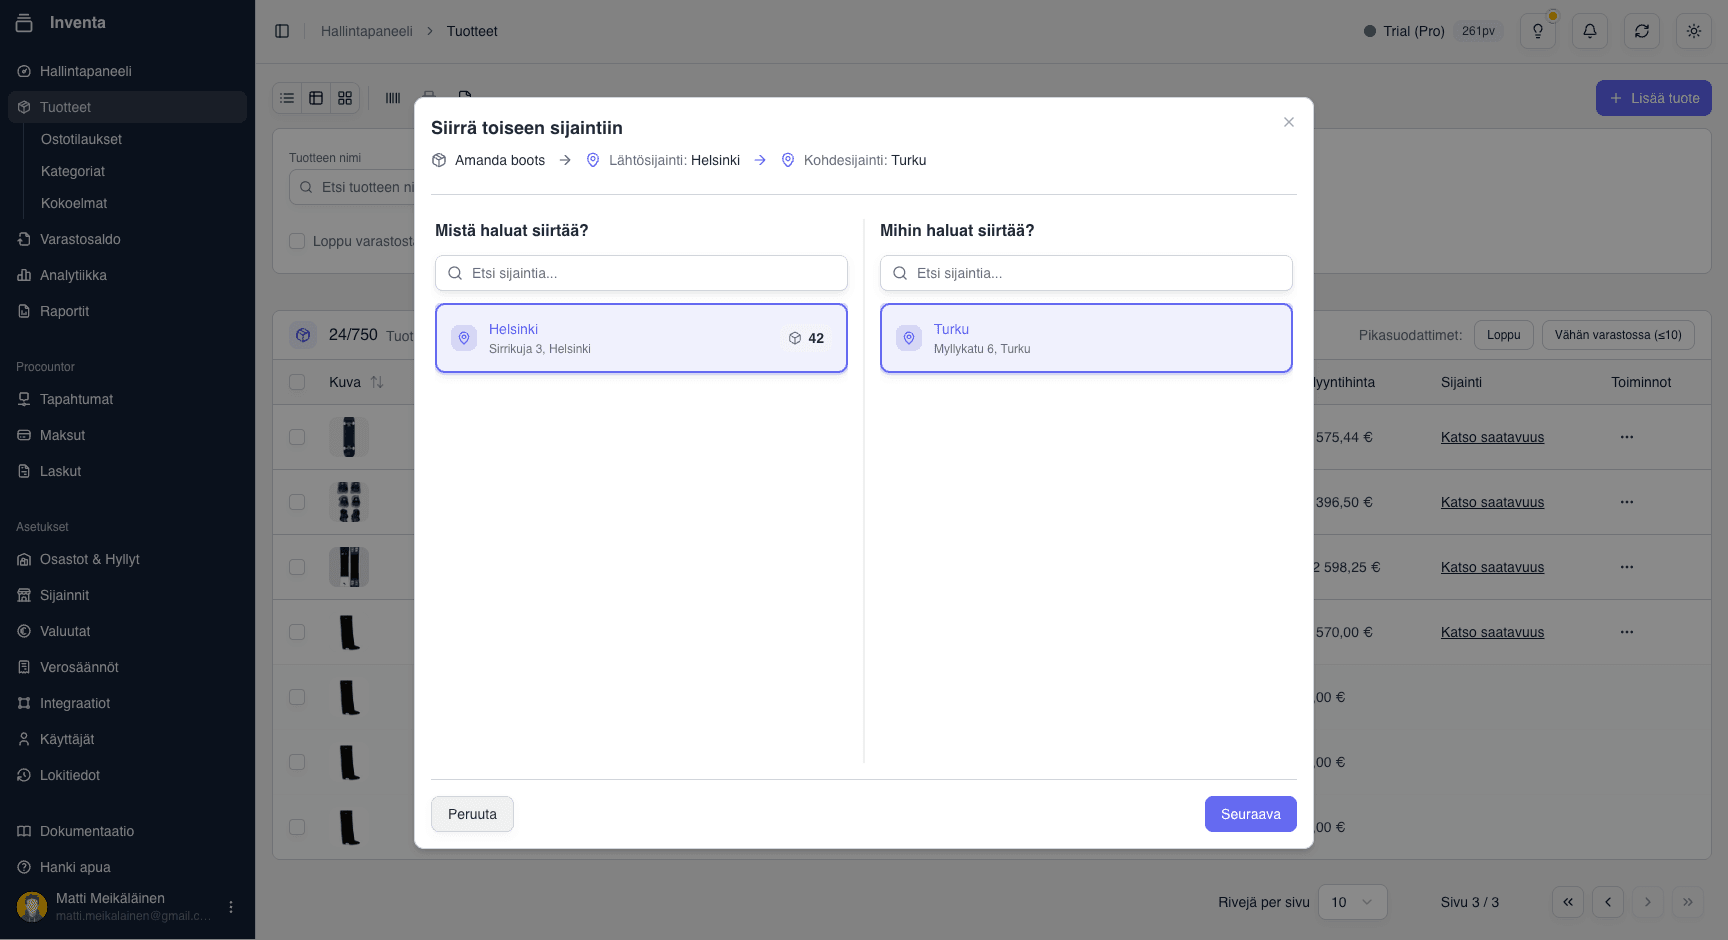Open user menu dots next to Matti Meikäläinen

point(231,907)
